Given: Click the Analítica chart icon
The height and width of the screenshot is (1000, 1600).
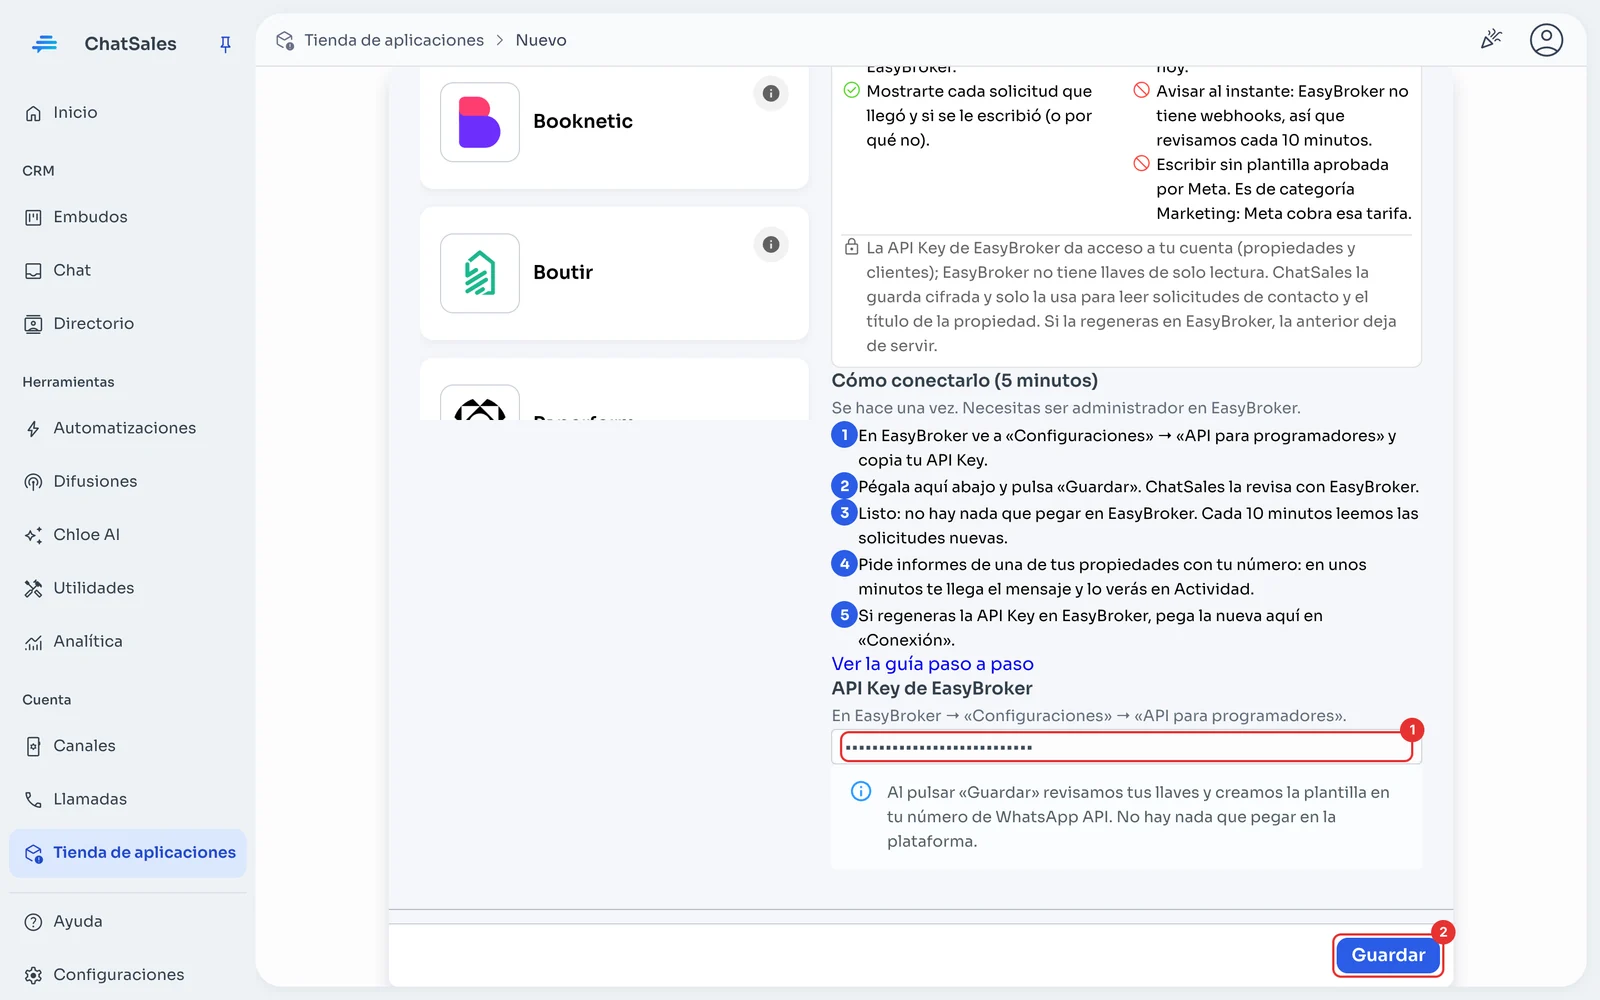Looking at the screenshot, I should coord(33,642).
